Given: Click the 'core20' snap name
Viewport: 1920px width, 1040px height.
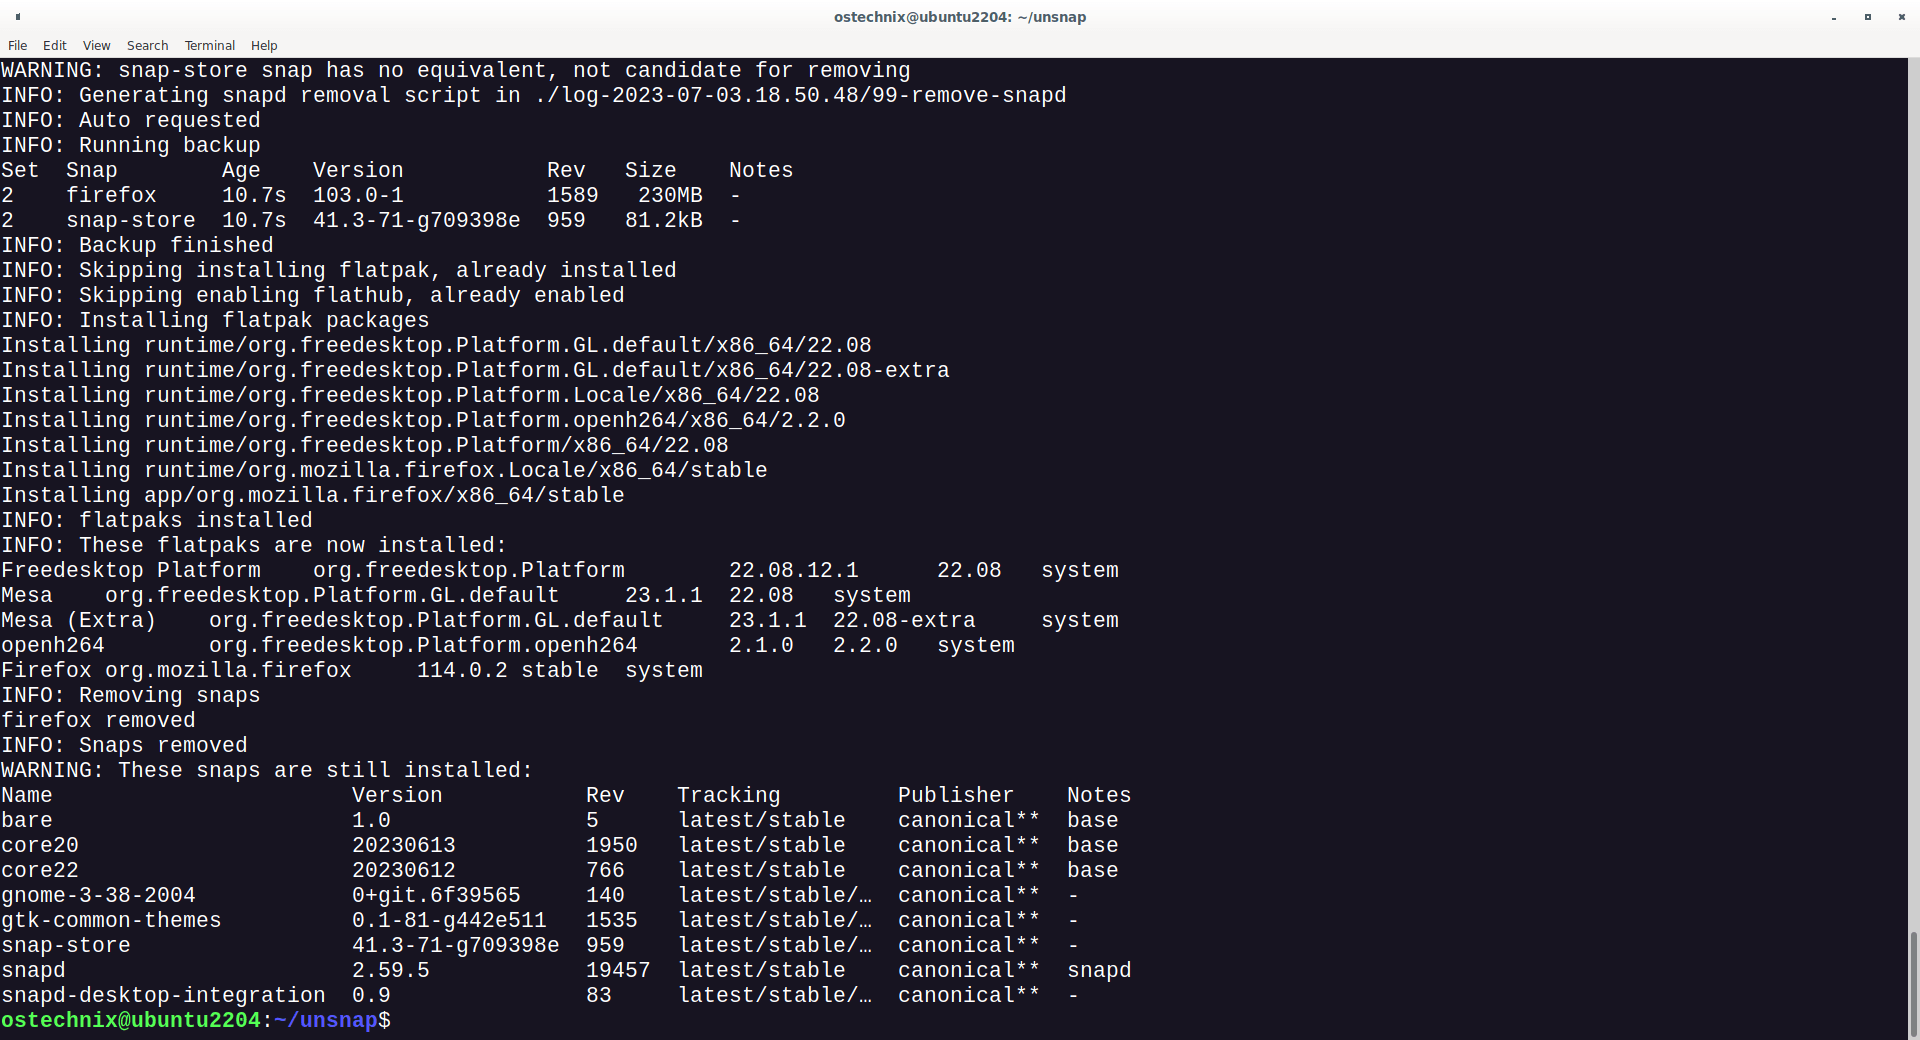Looking at the screenshot, I should pos(40,845).
